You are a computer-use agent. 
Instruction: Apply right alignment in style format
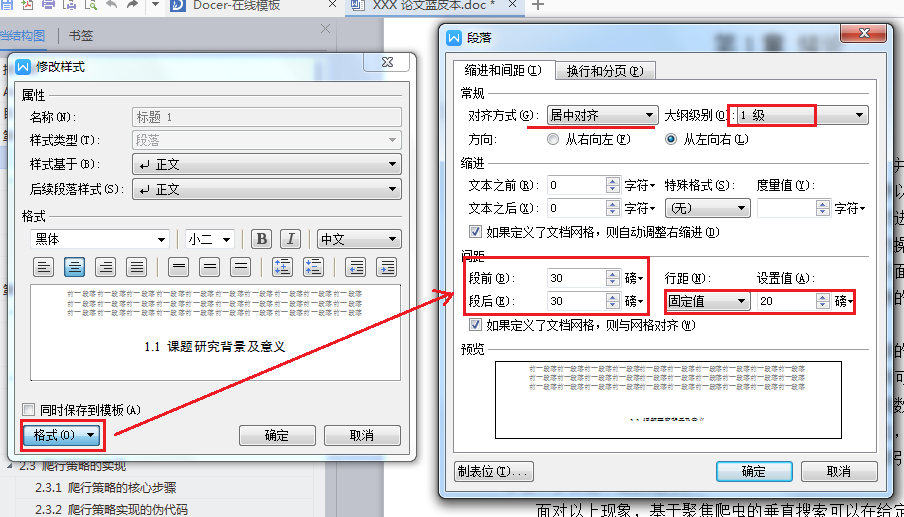point(106,267)
